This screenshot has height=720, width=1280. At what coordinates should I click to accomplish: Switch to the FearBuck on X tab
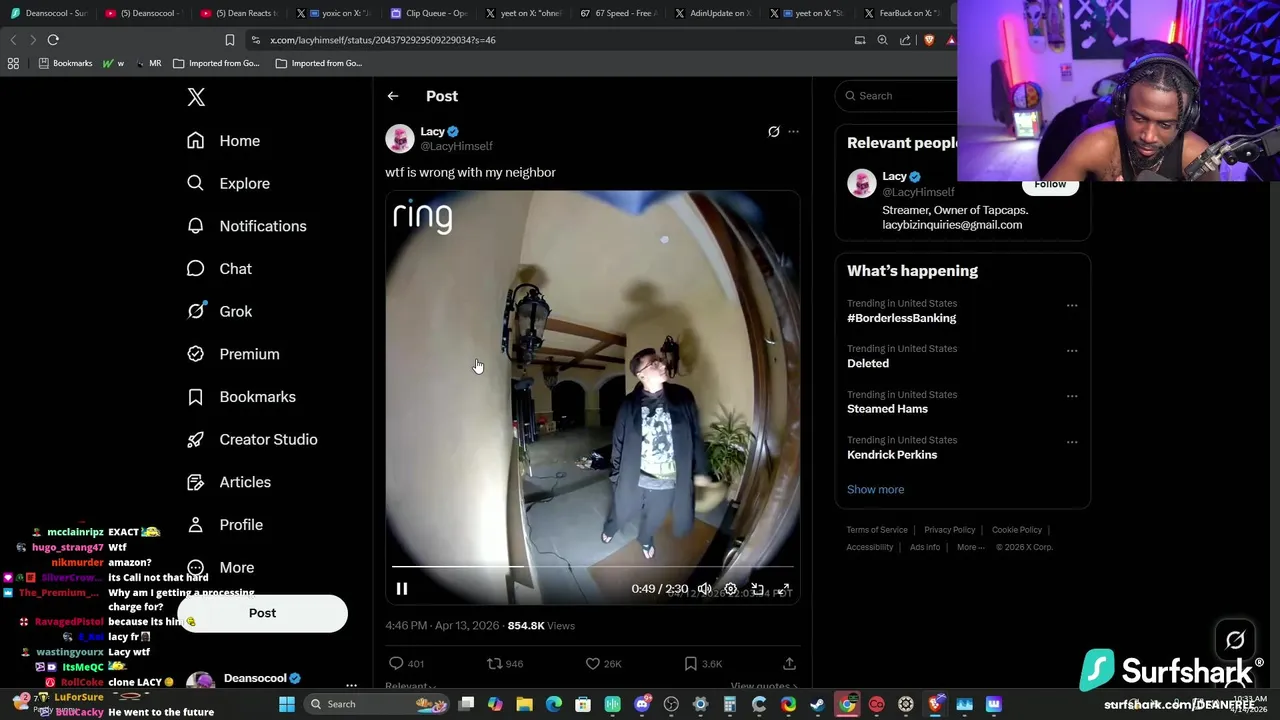[903, 13]
